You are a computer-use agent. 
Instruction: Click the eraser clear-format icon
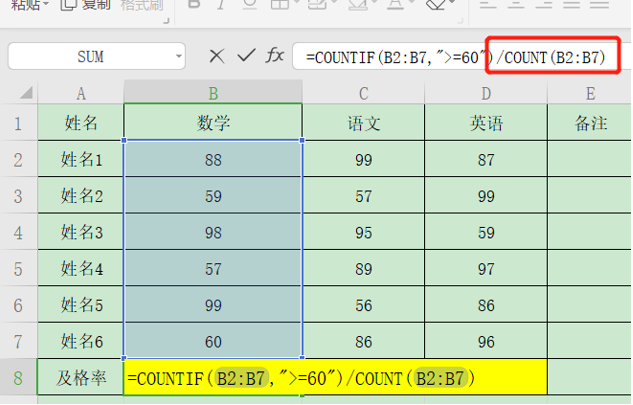[x=436, y=5]
